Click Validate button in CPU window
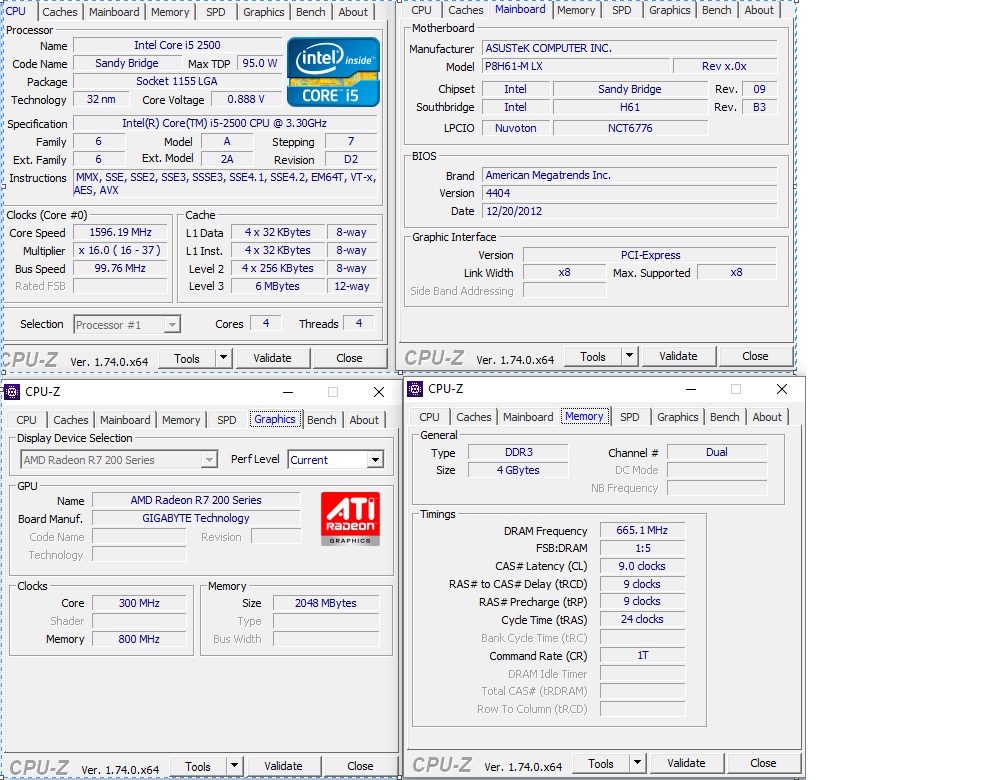This screenshot has width=1008, height=780. (x=273, y=358)
